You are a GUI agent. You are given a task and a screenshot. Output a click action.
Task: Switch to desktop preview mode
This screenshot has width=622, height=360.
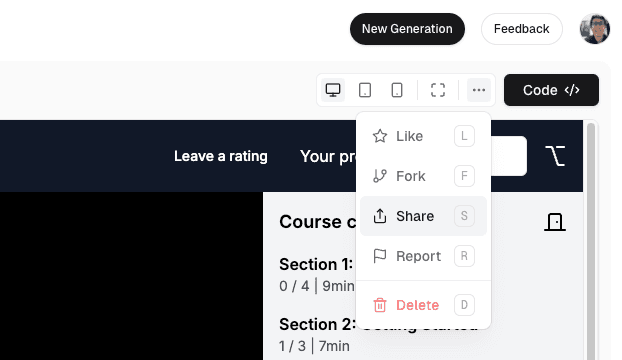coord(333,90)
